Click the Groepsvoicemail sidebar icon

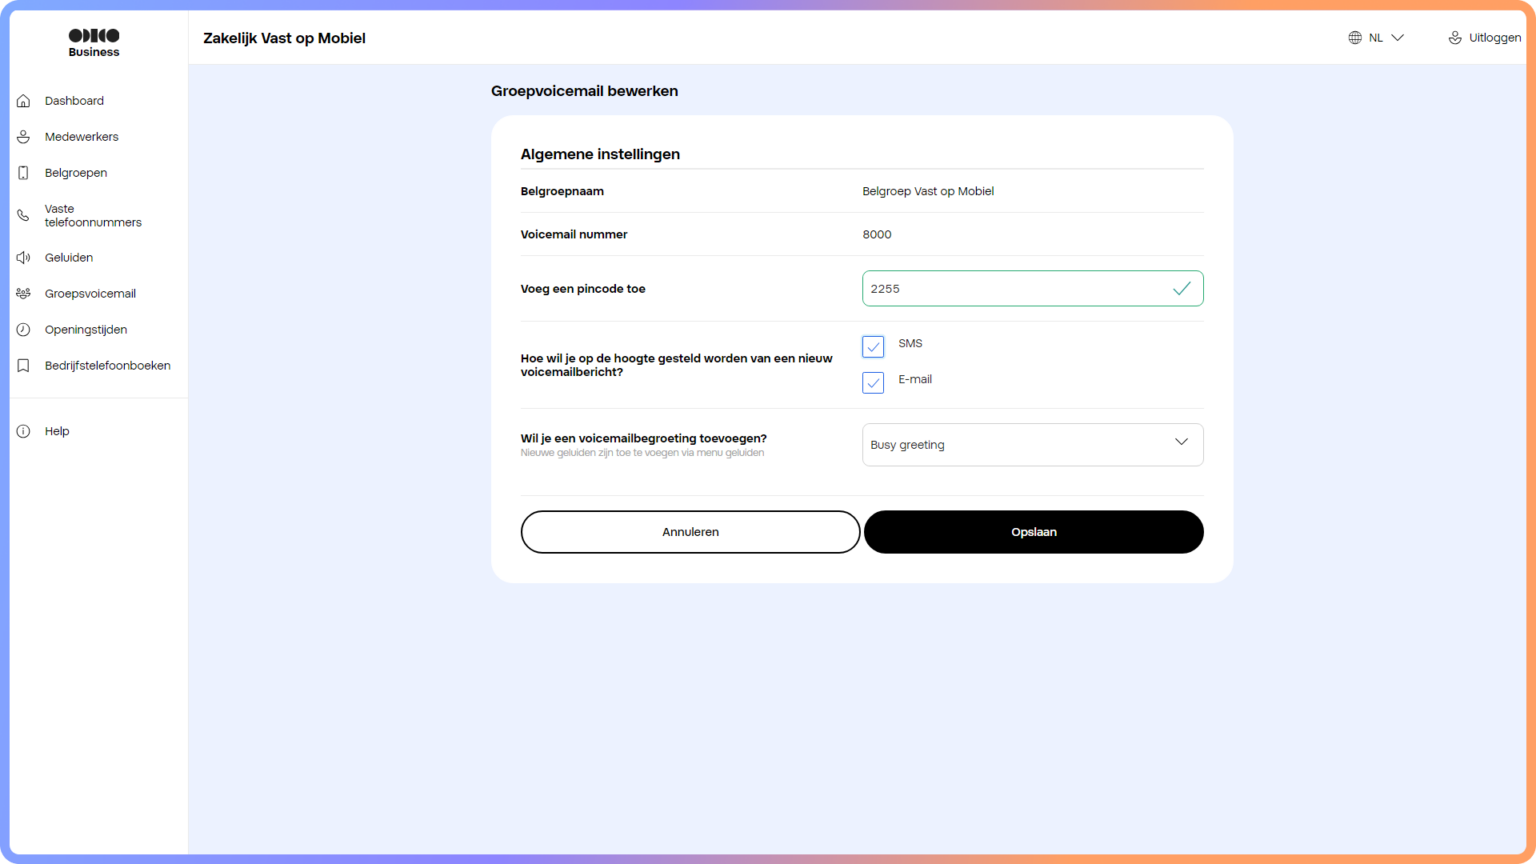pyautogui.click(x=22, y=293)
